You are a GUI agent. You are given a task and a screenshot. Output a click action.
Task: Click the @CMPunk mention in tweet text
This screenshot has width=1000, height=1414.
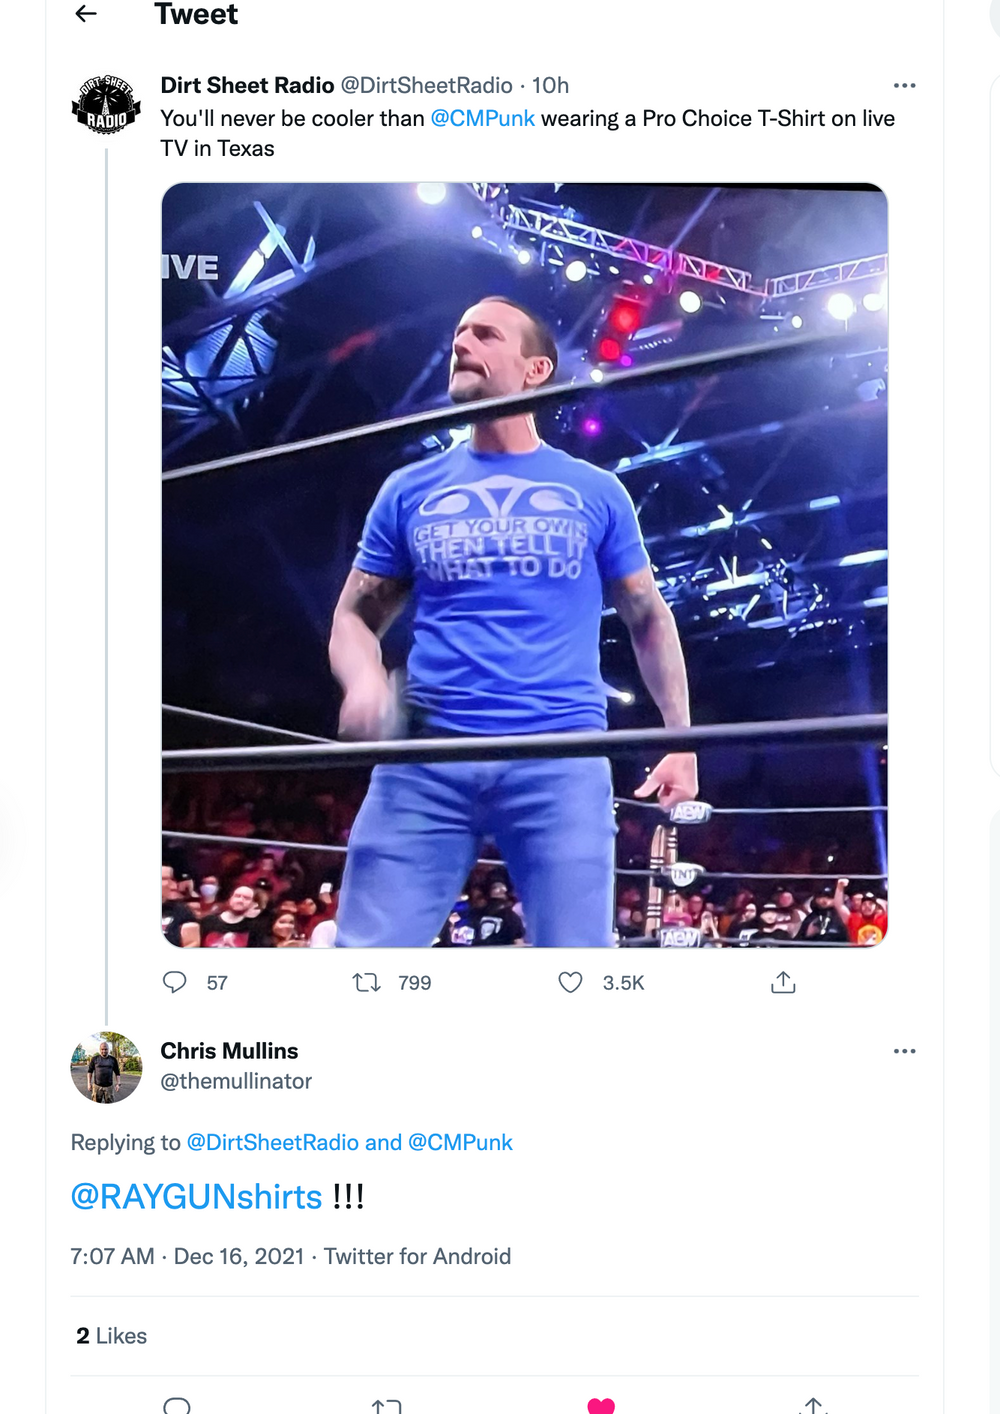pos(482,118)
